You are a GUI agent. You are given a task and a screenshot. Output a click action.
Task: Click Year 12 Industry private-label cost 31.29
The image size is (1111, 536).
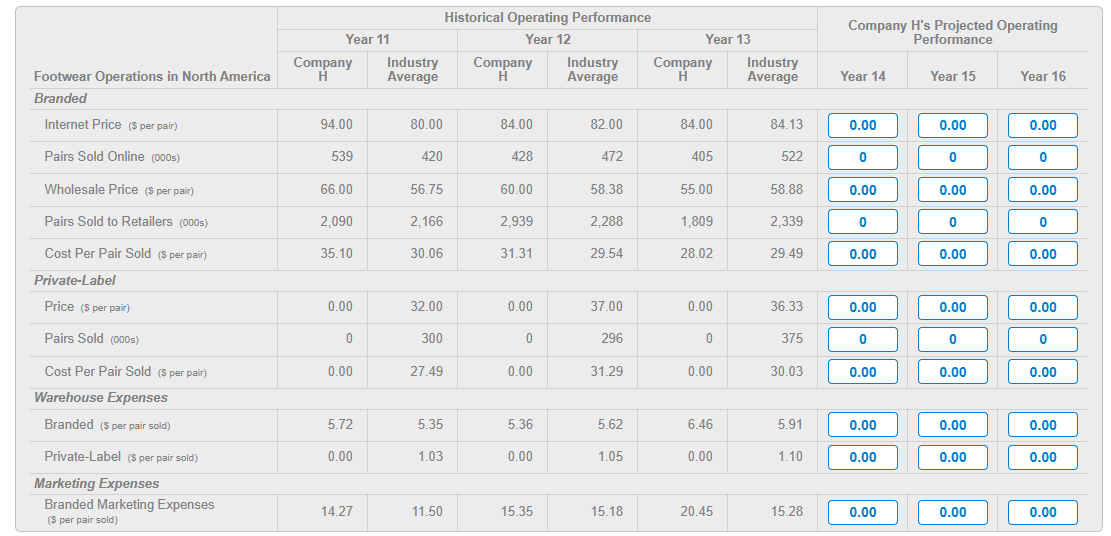(x=607, y=372)
